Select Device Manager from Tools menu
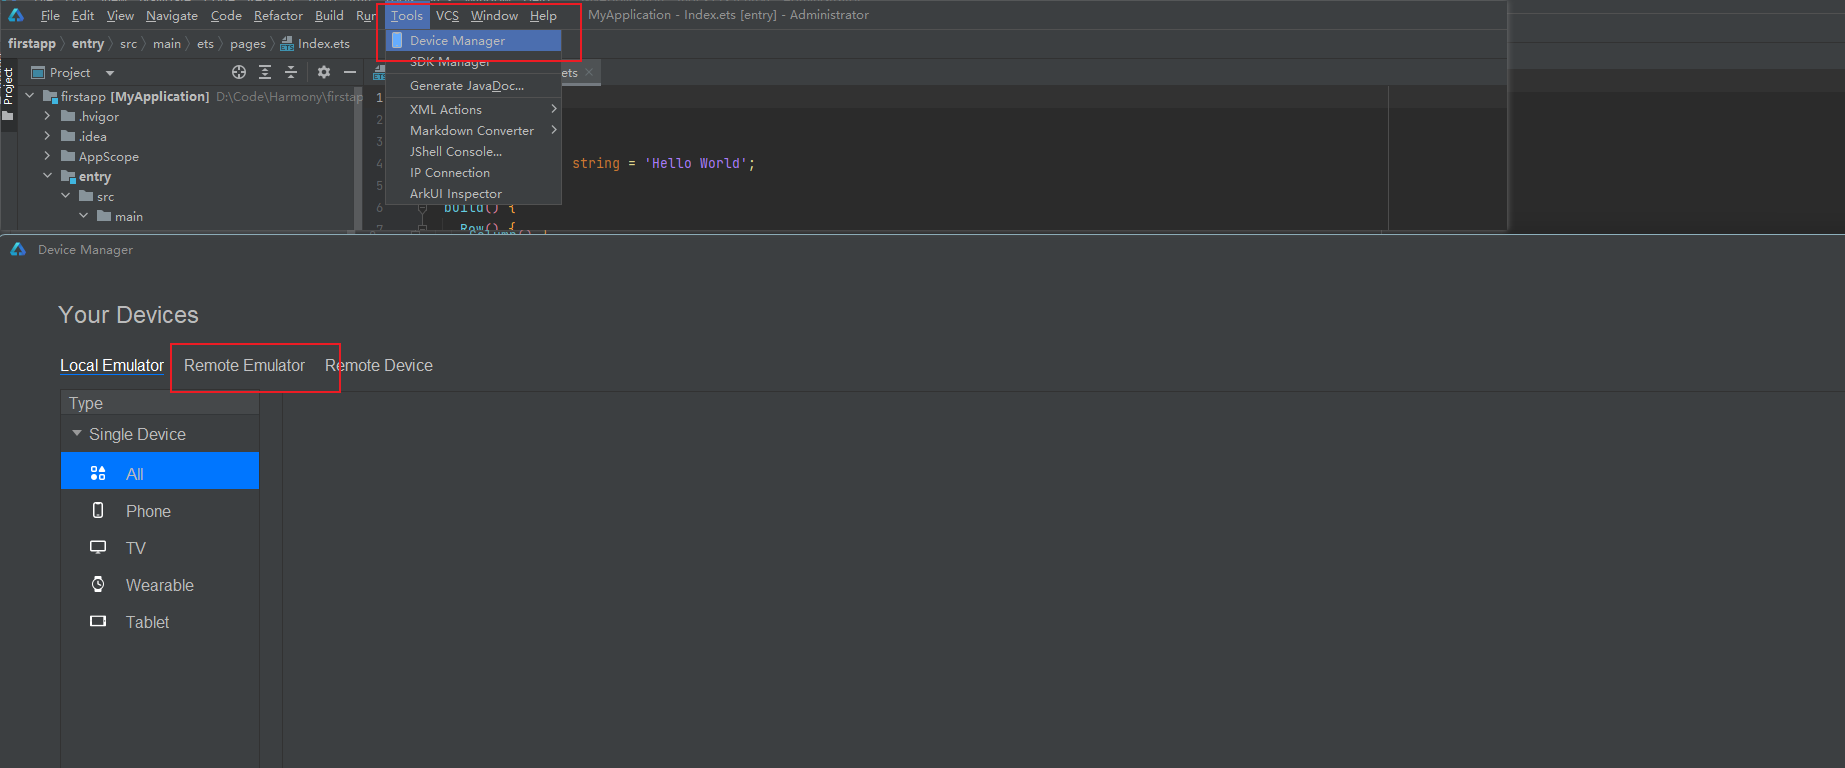The image size is (1845, 768). 473,40
